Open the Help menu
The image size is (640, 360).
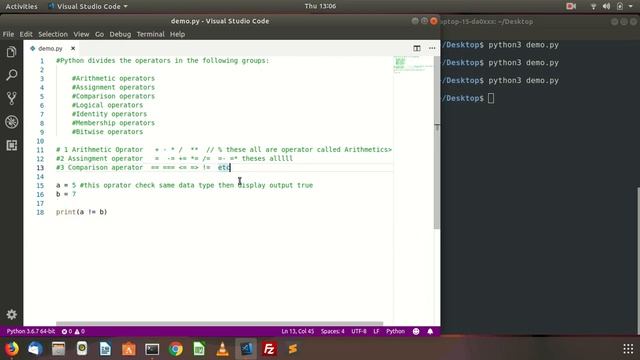(x=177, y=34)
